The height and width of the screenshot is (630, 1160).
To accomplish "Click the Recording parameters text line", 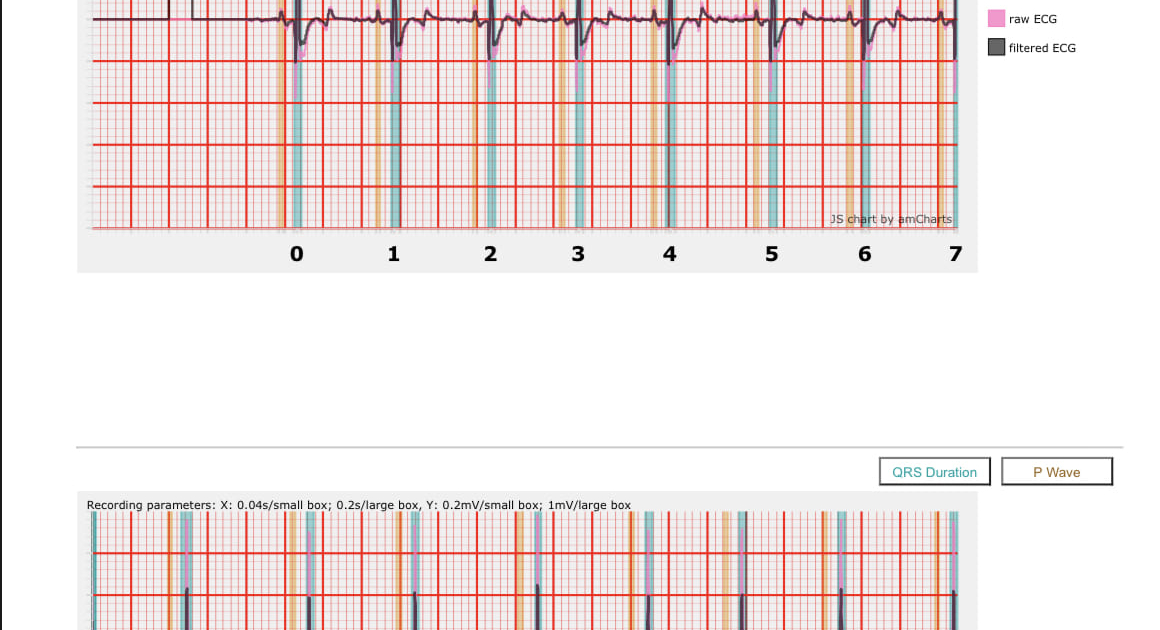I will coord(359,505).
